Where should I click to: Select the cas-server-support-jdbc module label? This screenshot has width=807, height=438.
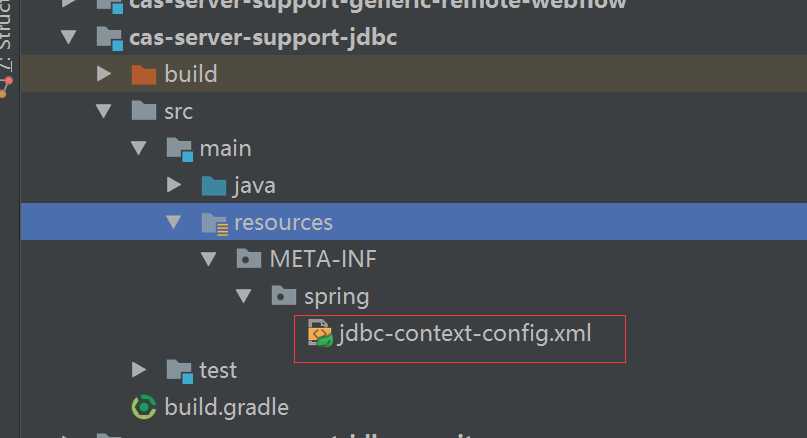[263, 38]
